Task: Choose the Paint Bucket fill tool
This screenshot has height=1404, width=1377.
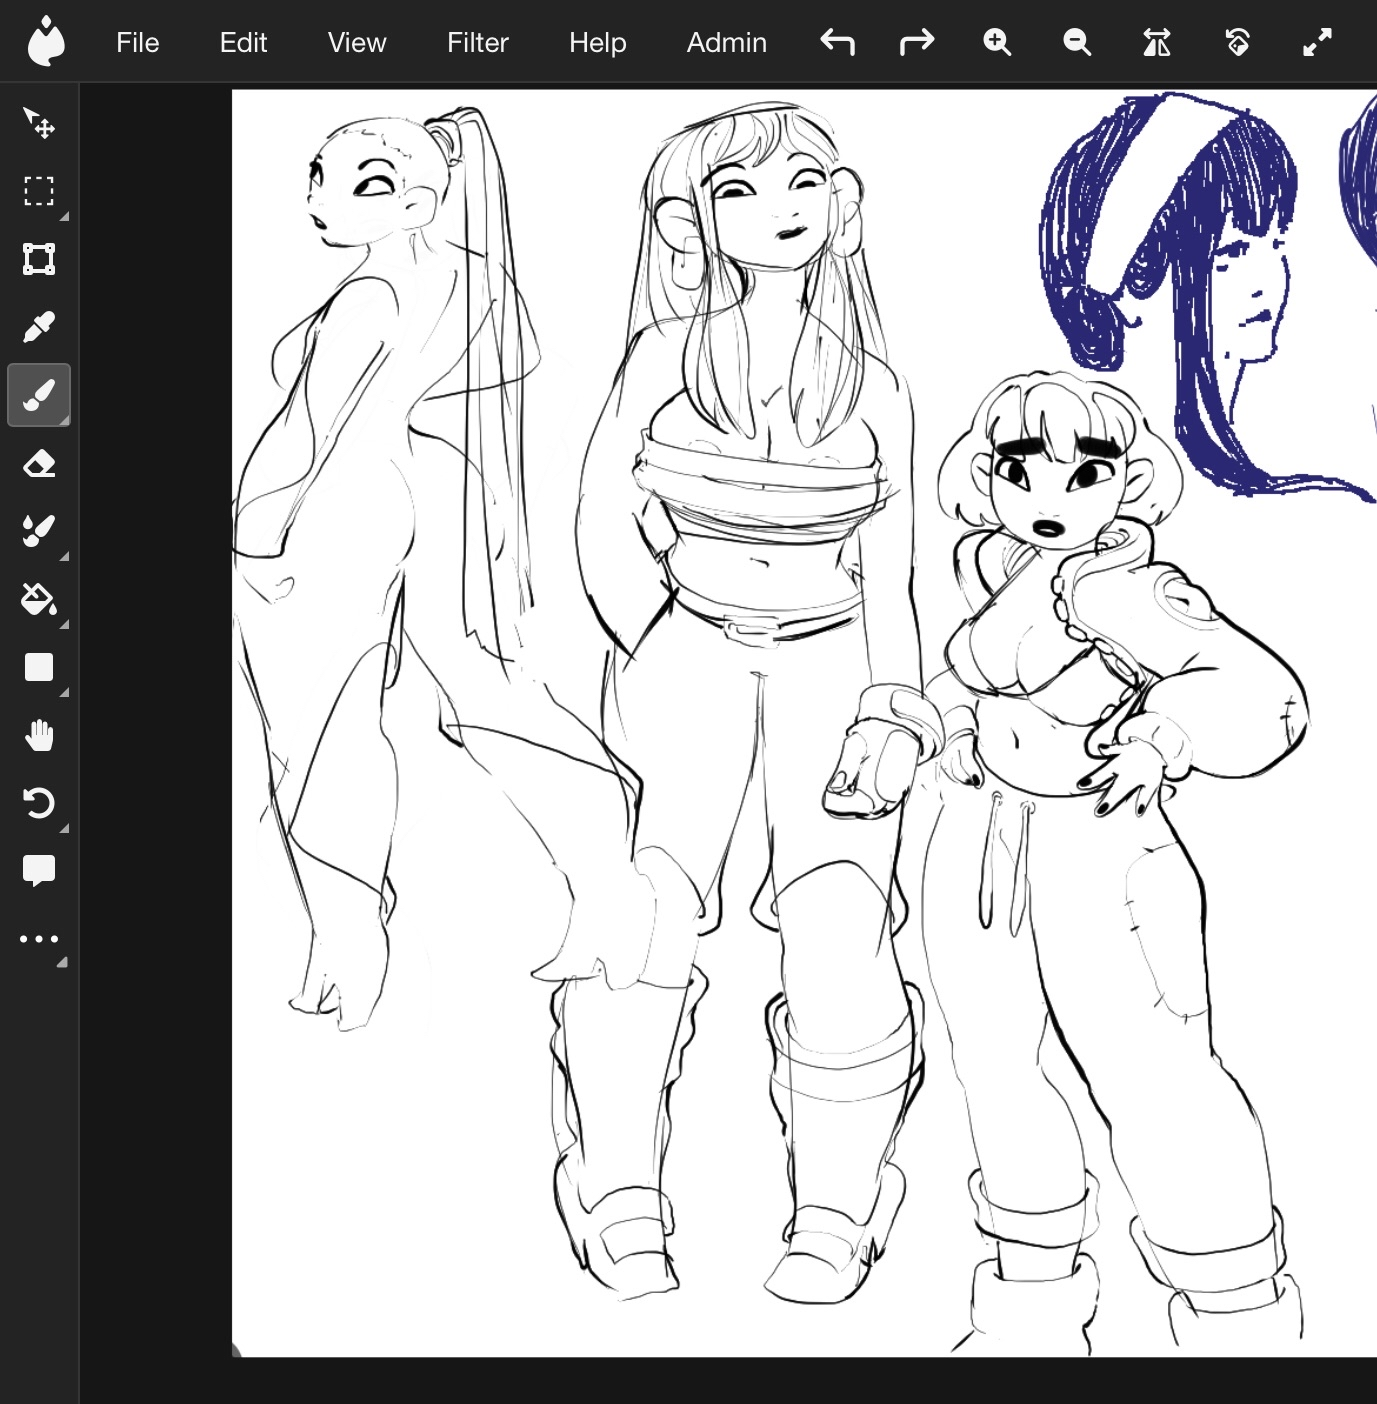Action: (39, 599)
